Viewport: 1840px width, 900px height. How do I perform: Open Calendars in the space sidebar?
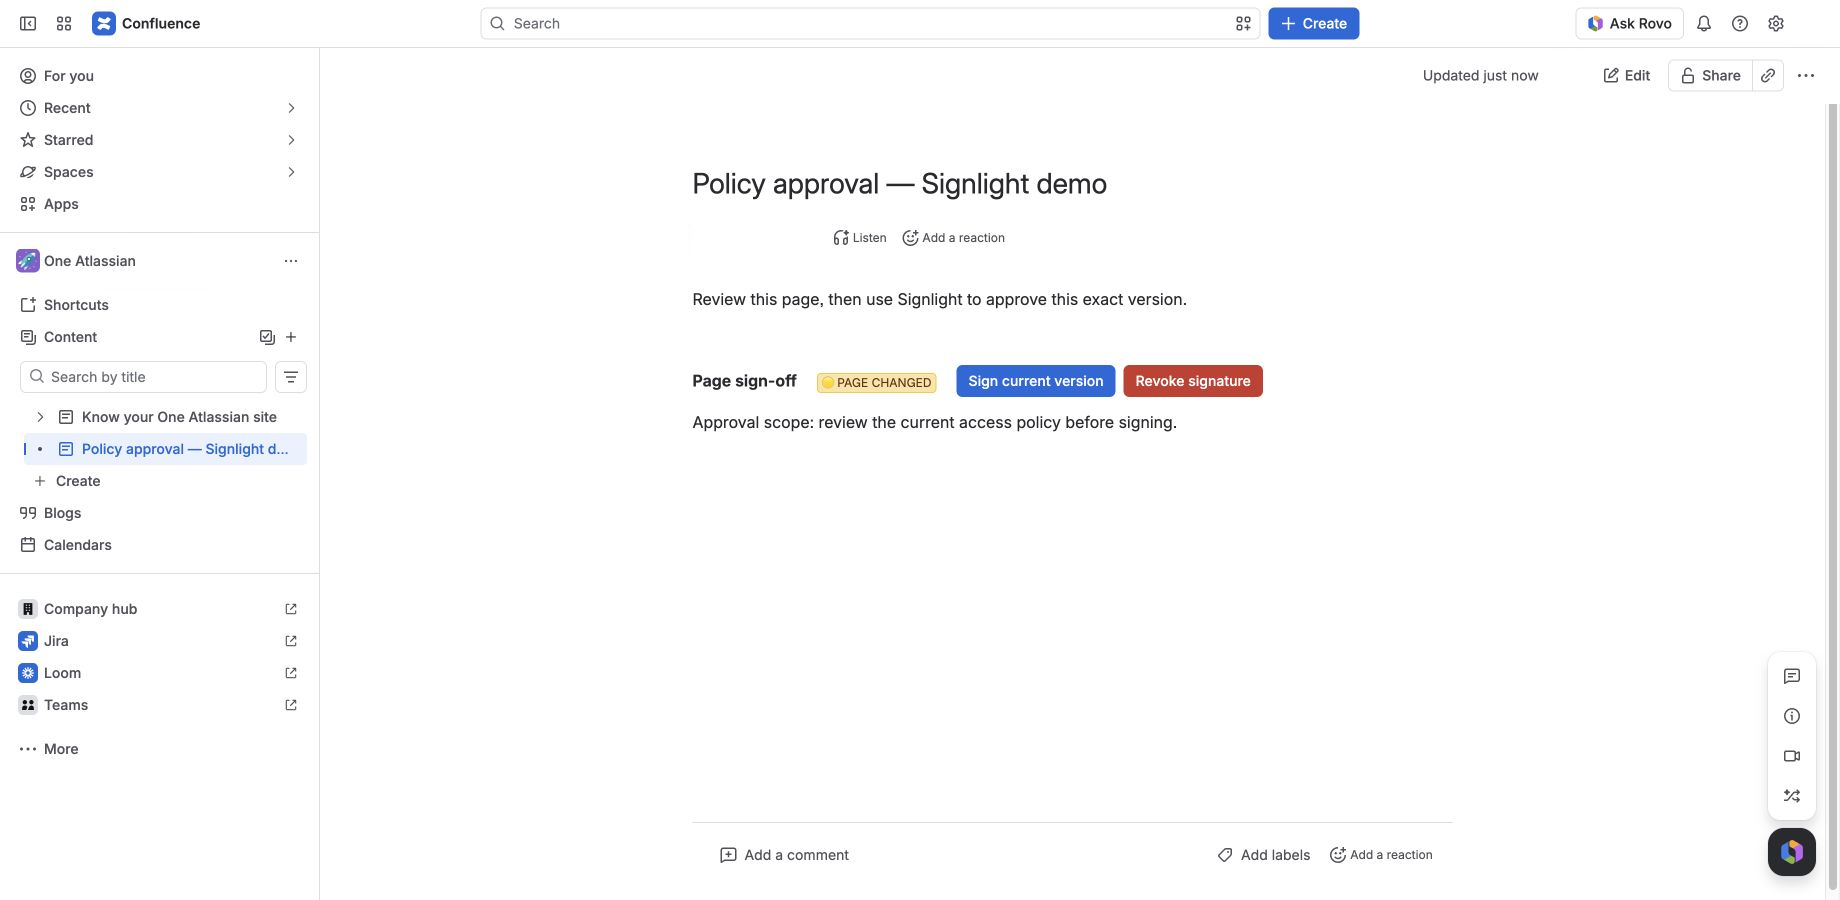[160, 545]
